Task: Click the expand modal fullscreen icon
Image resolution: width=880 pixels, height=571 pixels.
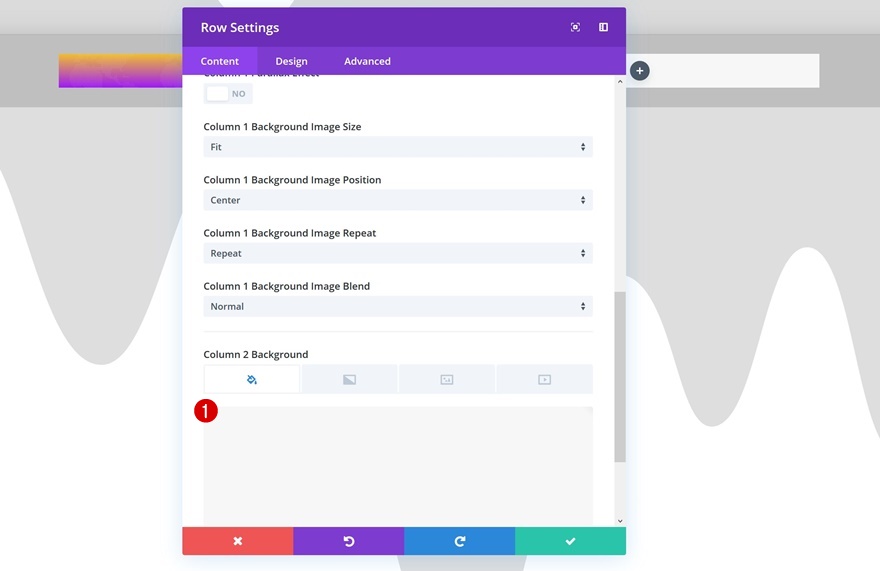Action: pyautogui.click(x=575, y=27)
